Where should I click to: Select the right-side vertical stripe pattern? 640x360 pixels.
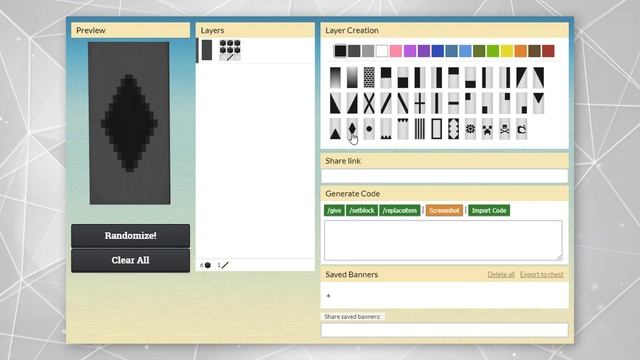click(504, 78)
